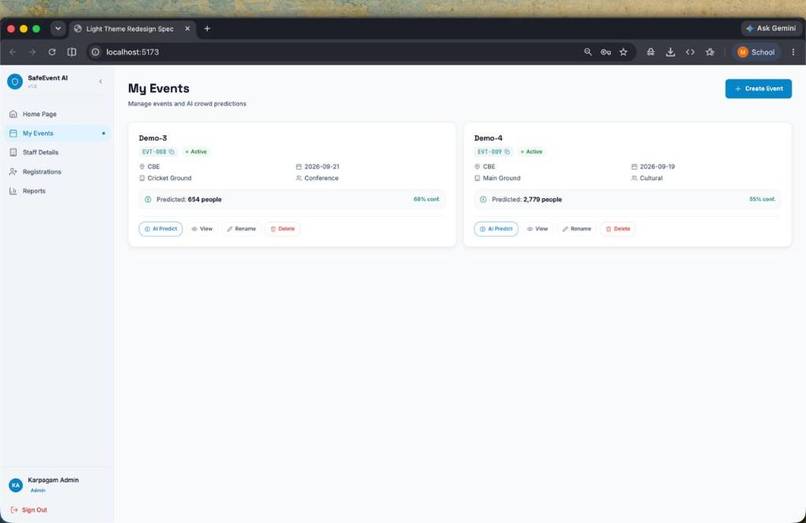Click the 2026-09-19 date on Demo-4
The image size is (806, 523).
pyautogui.click(x=657, y=167)
